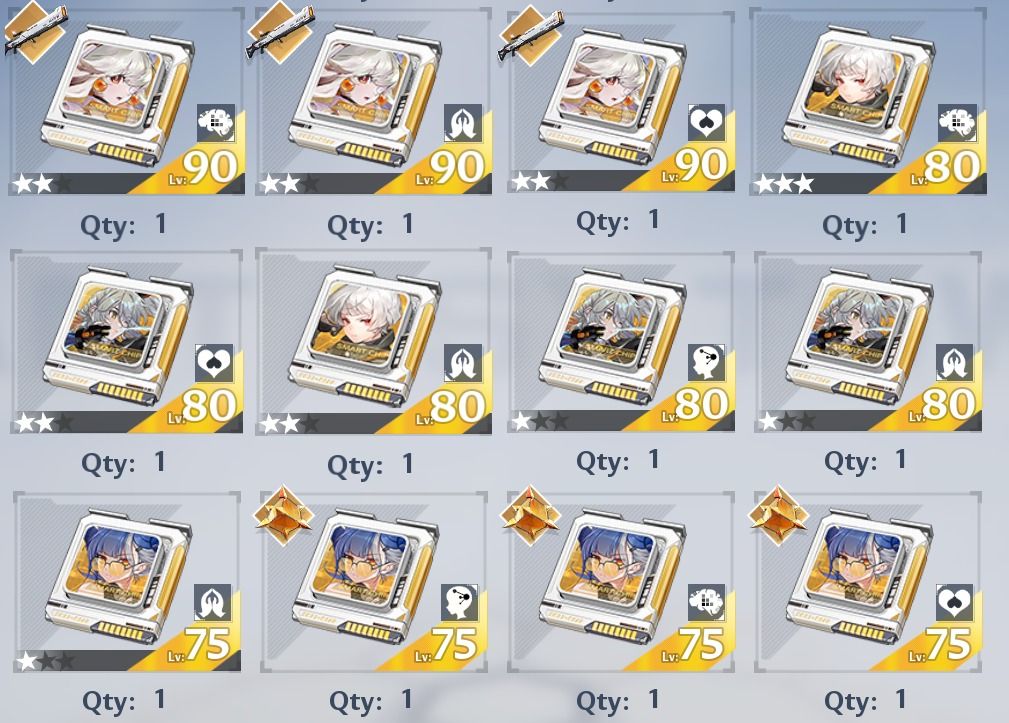The width and height of the screenshot is (1009, 723).
Task: Click the pixel brain type icon on the Lv 75 chip
Action: pyautogui.click(x=707, y=603)
